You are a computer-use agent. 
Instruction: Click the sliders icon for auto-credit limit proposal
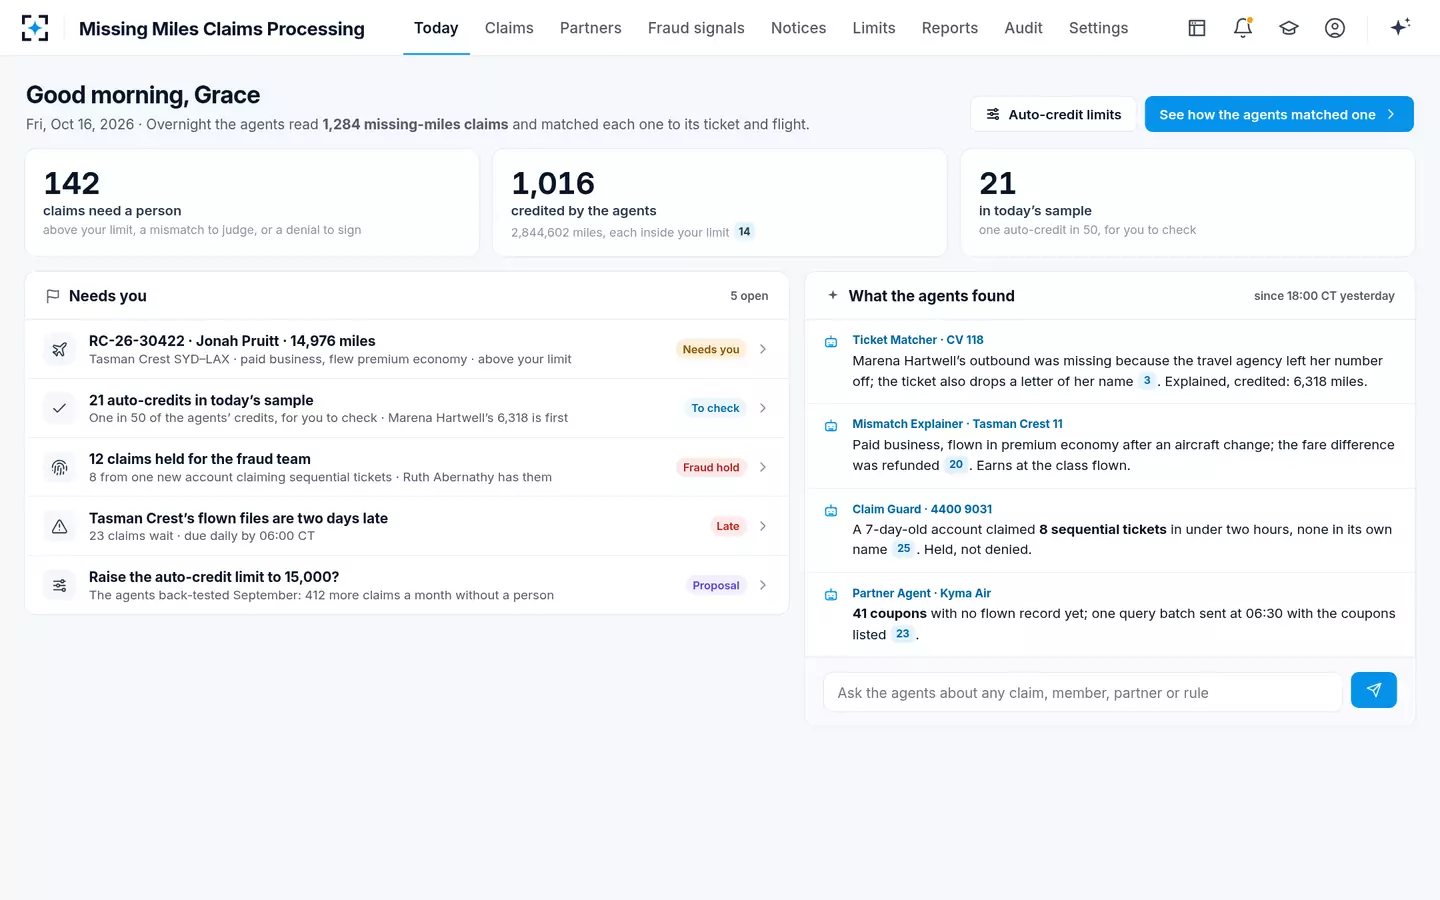click(x=60, y=585)
